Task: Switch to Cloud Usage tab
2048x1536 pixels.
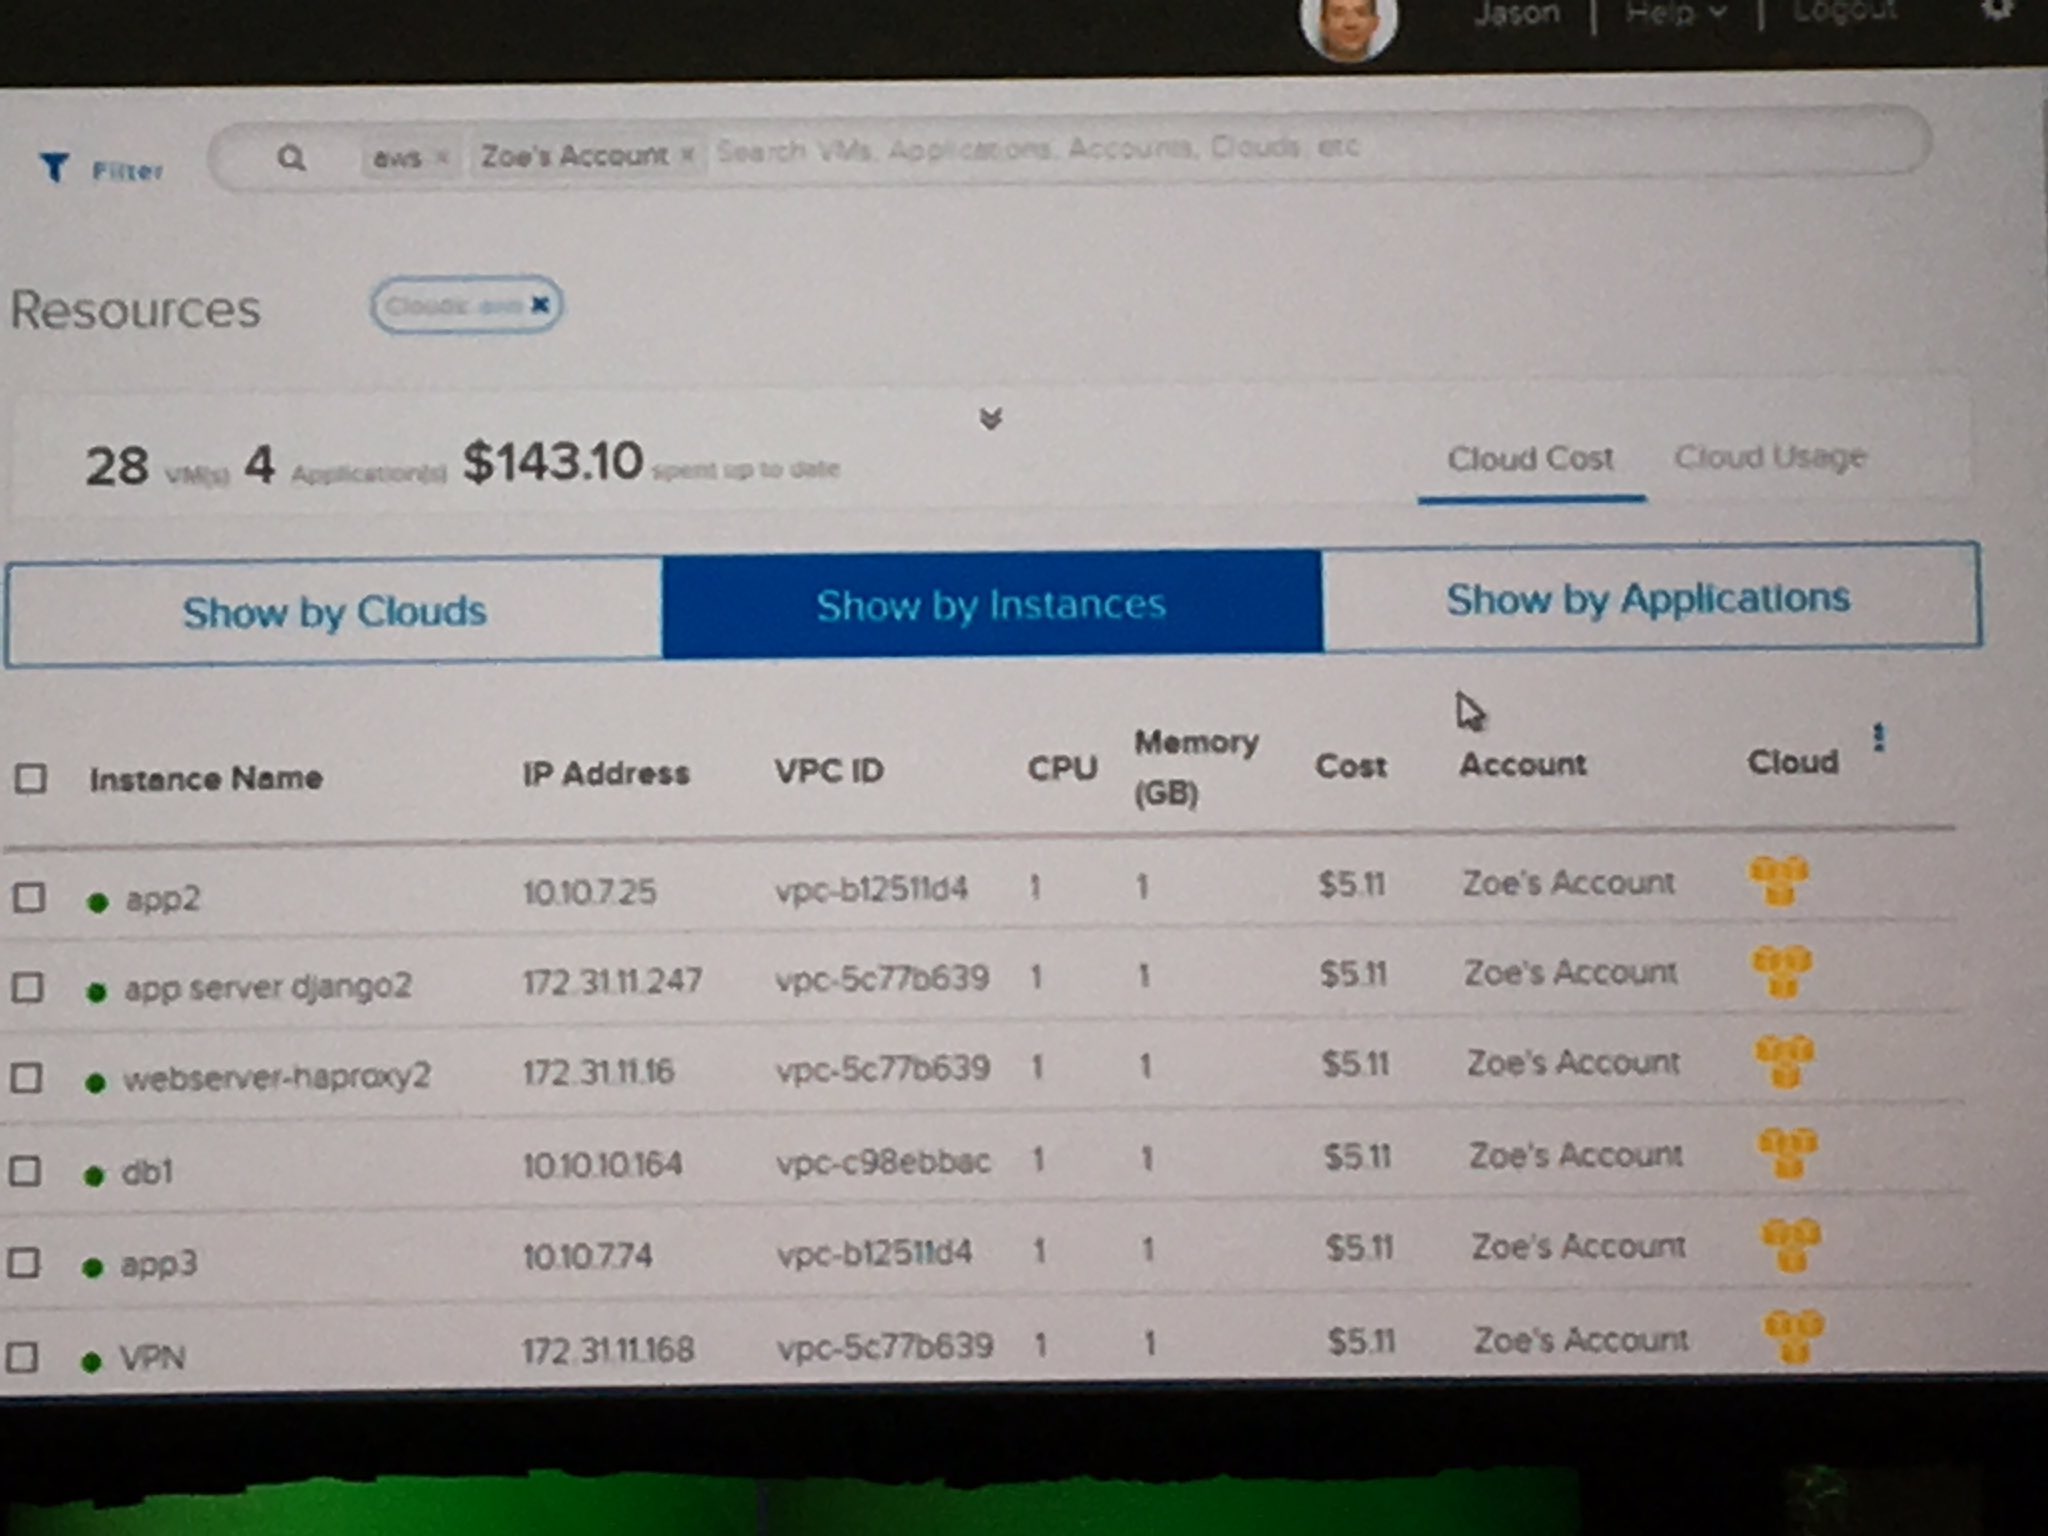Action: point(1769,458)
